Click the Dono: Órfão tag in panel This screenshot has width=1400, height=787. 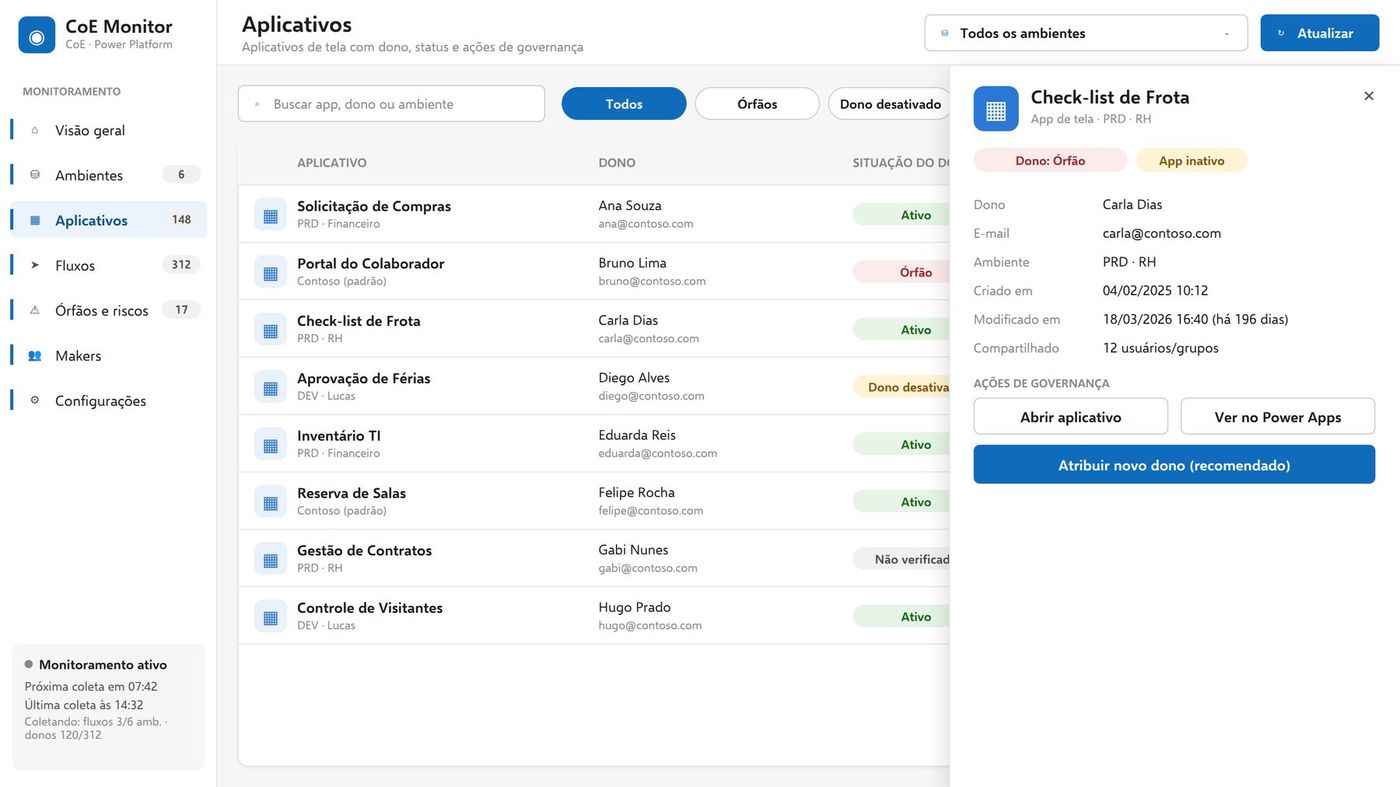click(x=1050, y=160)
